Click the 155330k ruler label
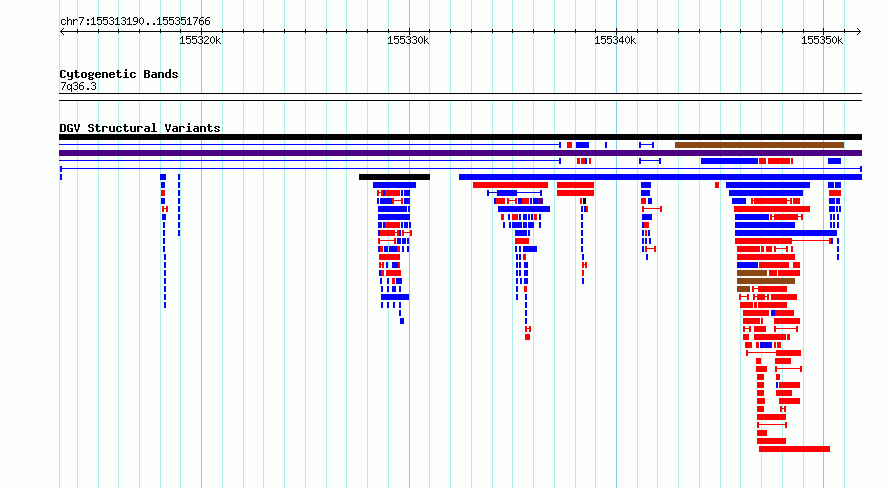The height and width of the screenshot is (488, 890). [408, 40]
